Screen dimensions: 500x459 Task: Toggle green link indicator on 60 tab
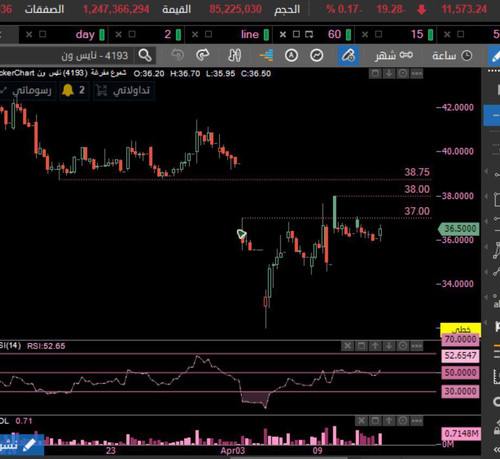[348, 35]
